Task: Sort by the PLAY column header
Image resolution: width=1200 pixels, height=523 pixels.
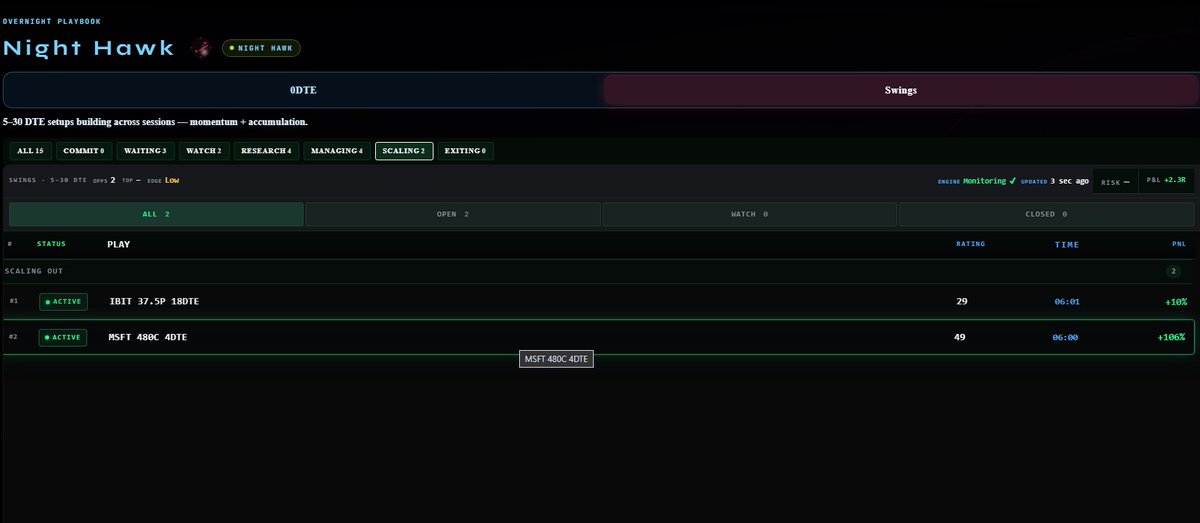Action: pyautogui.click(x=118, y=244)
